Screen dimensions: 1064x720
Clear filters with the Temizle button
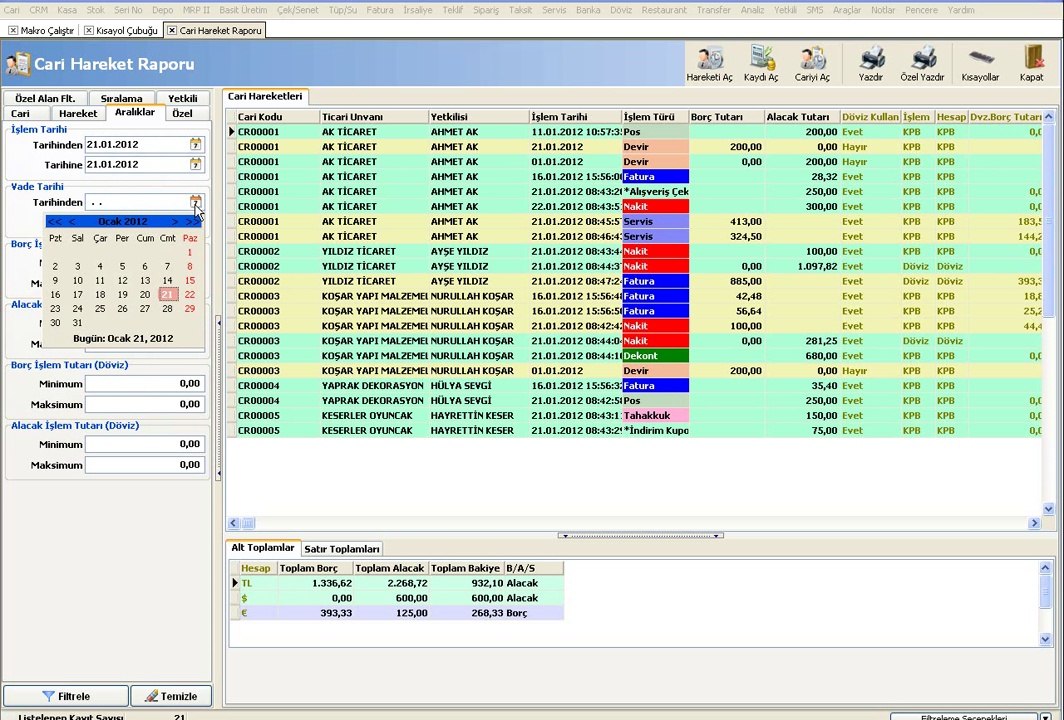[171, 696]
